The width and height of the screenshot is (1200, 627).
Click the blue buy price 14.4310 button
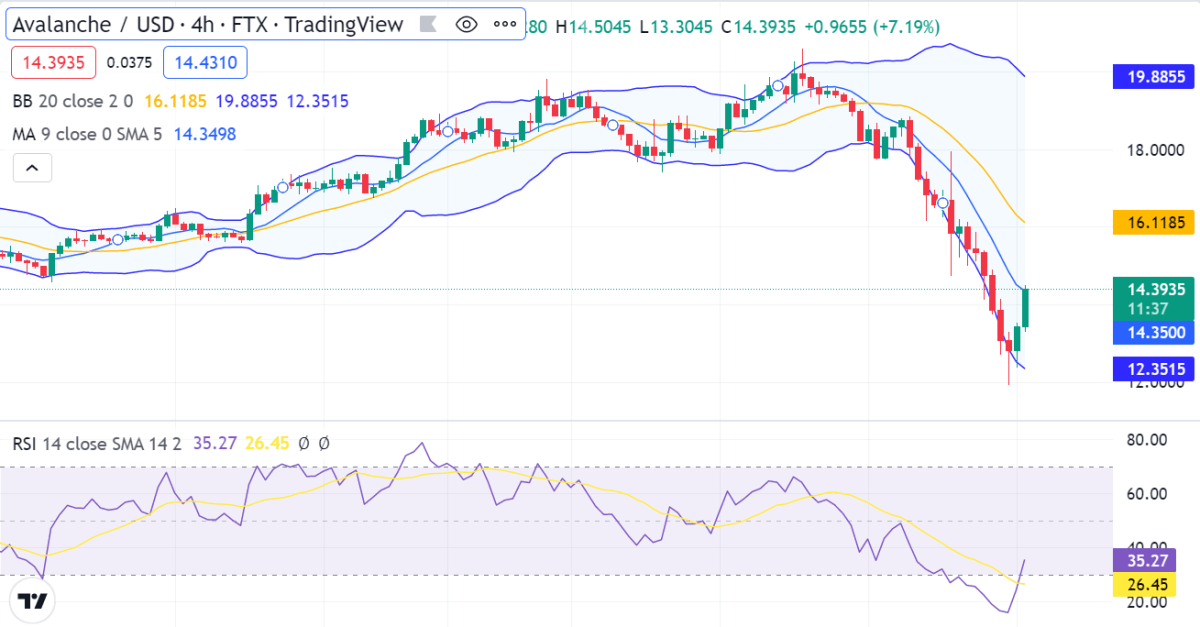tap(204, 63)
